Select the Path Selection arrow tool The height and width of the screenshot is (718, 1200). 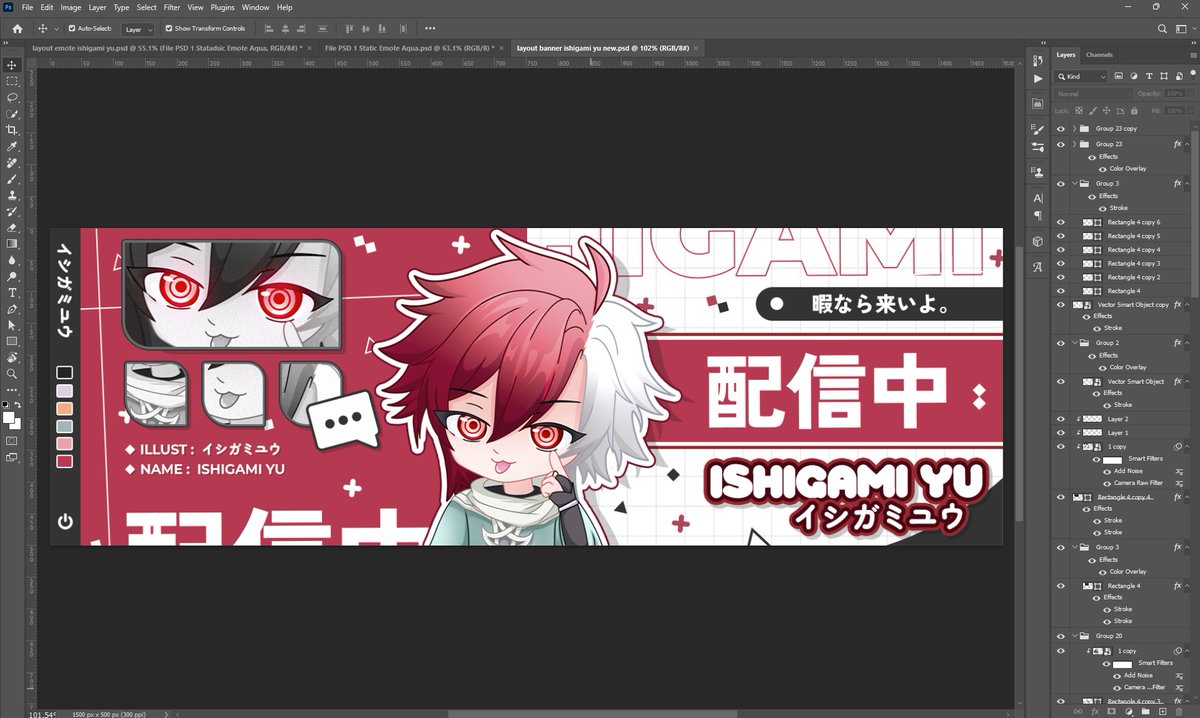coord(12,324)
